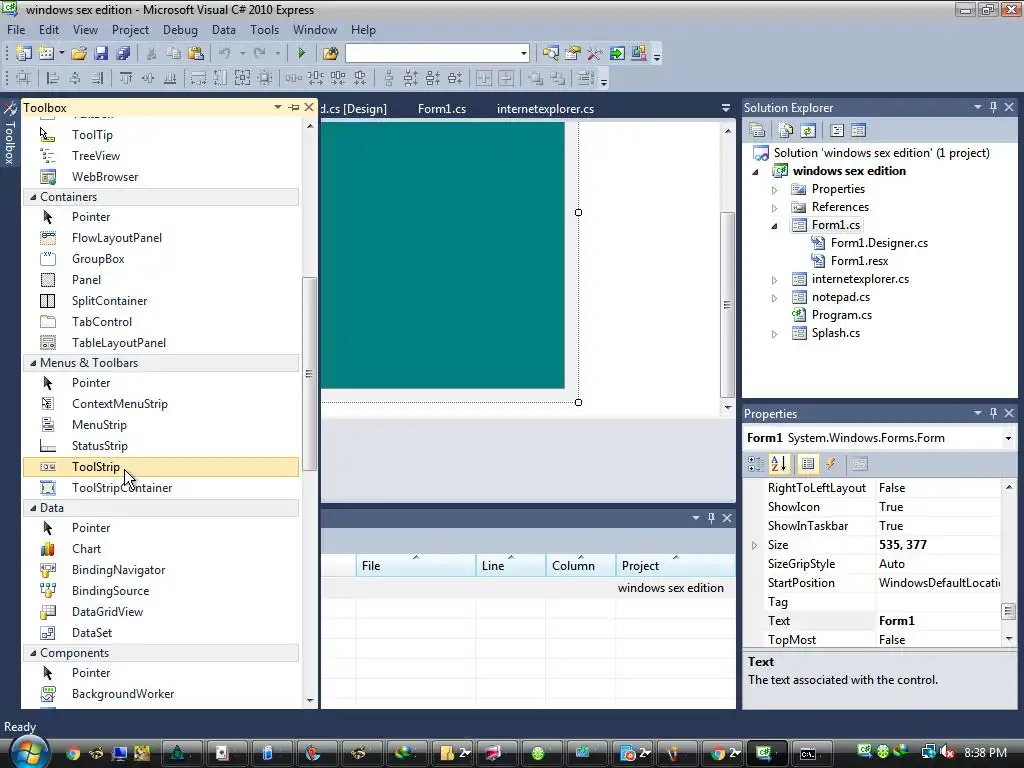
Task: Open the Project menu
Action: coord(130,30)
